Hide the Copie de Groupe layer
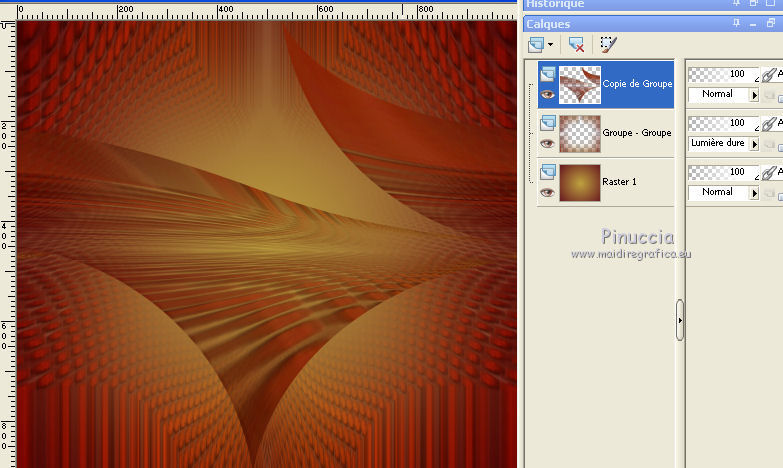This screenshot has height=468, width=783. (547, 94)
